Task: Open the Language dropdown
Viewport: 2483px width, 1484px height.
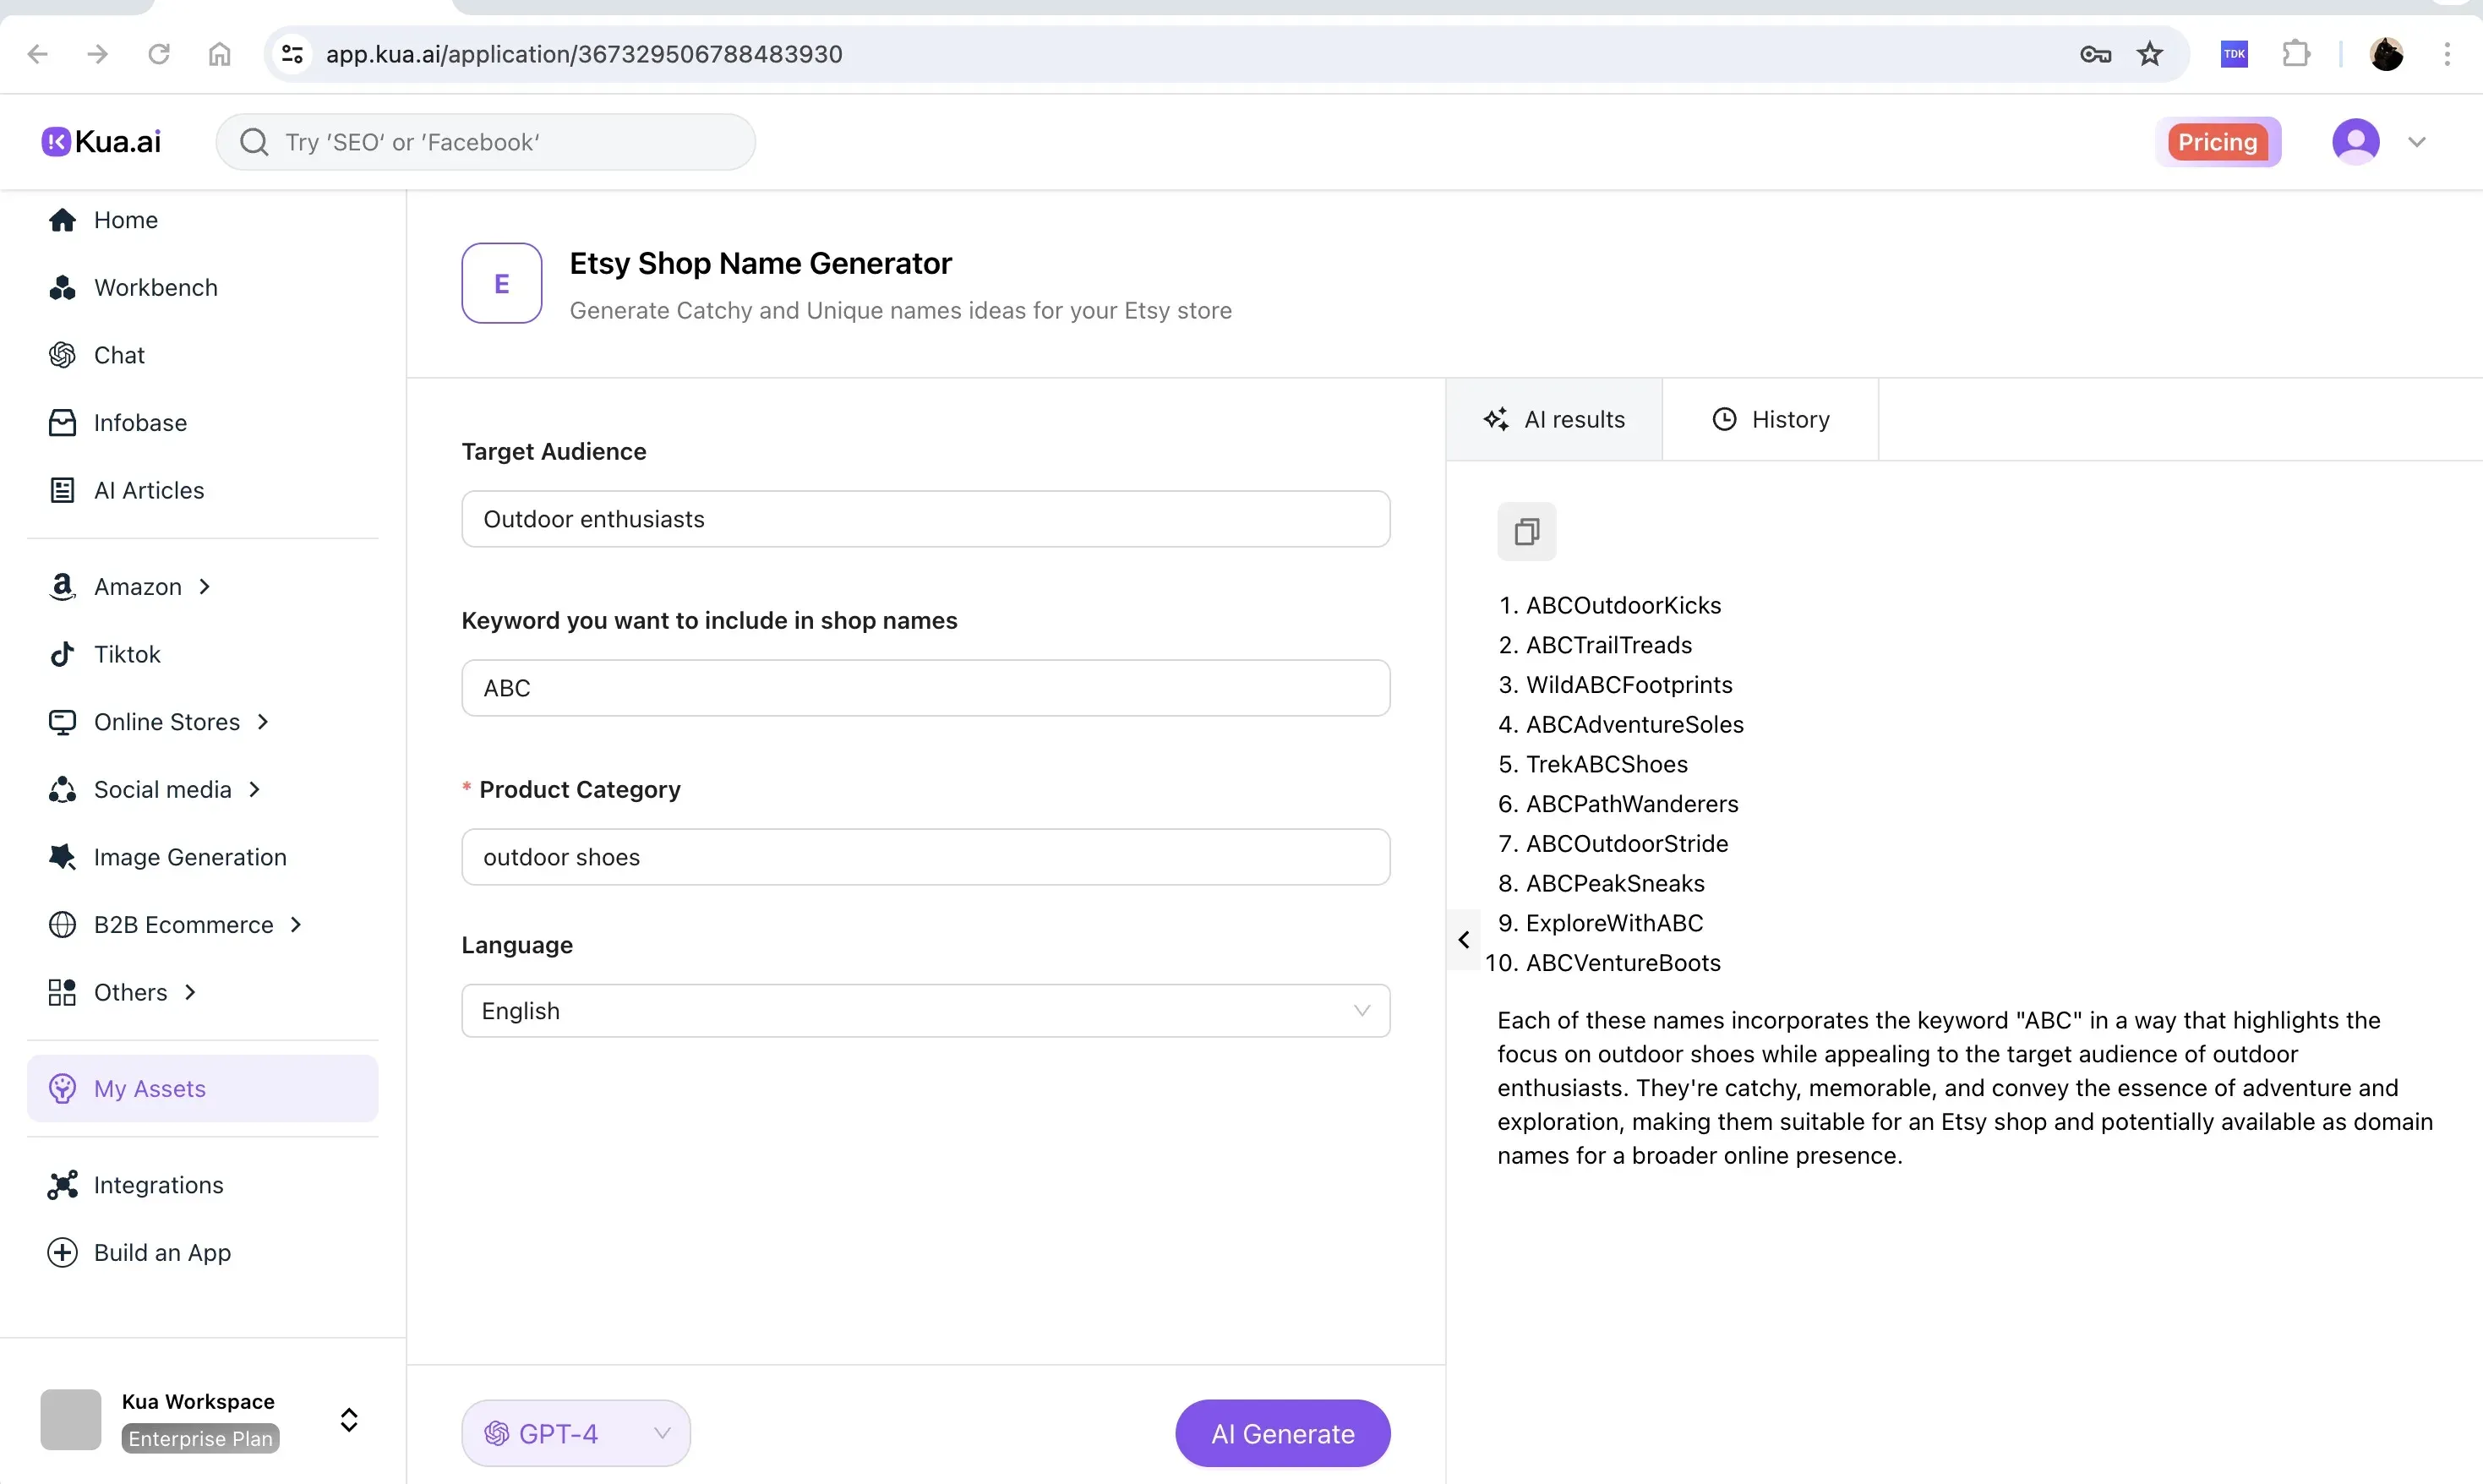Action: coord(925,1010)
